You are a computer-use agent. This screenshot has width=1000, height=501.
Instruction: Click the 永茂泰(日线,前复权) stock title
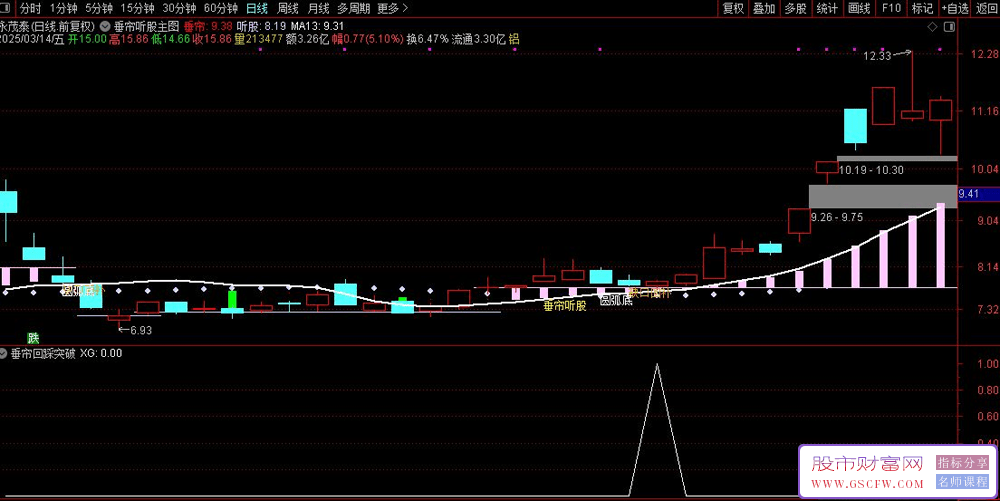pos(48,27)
